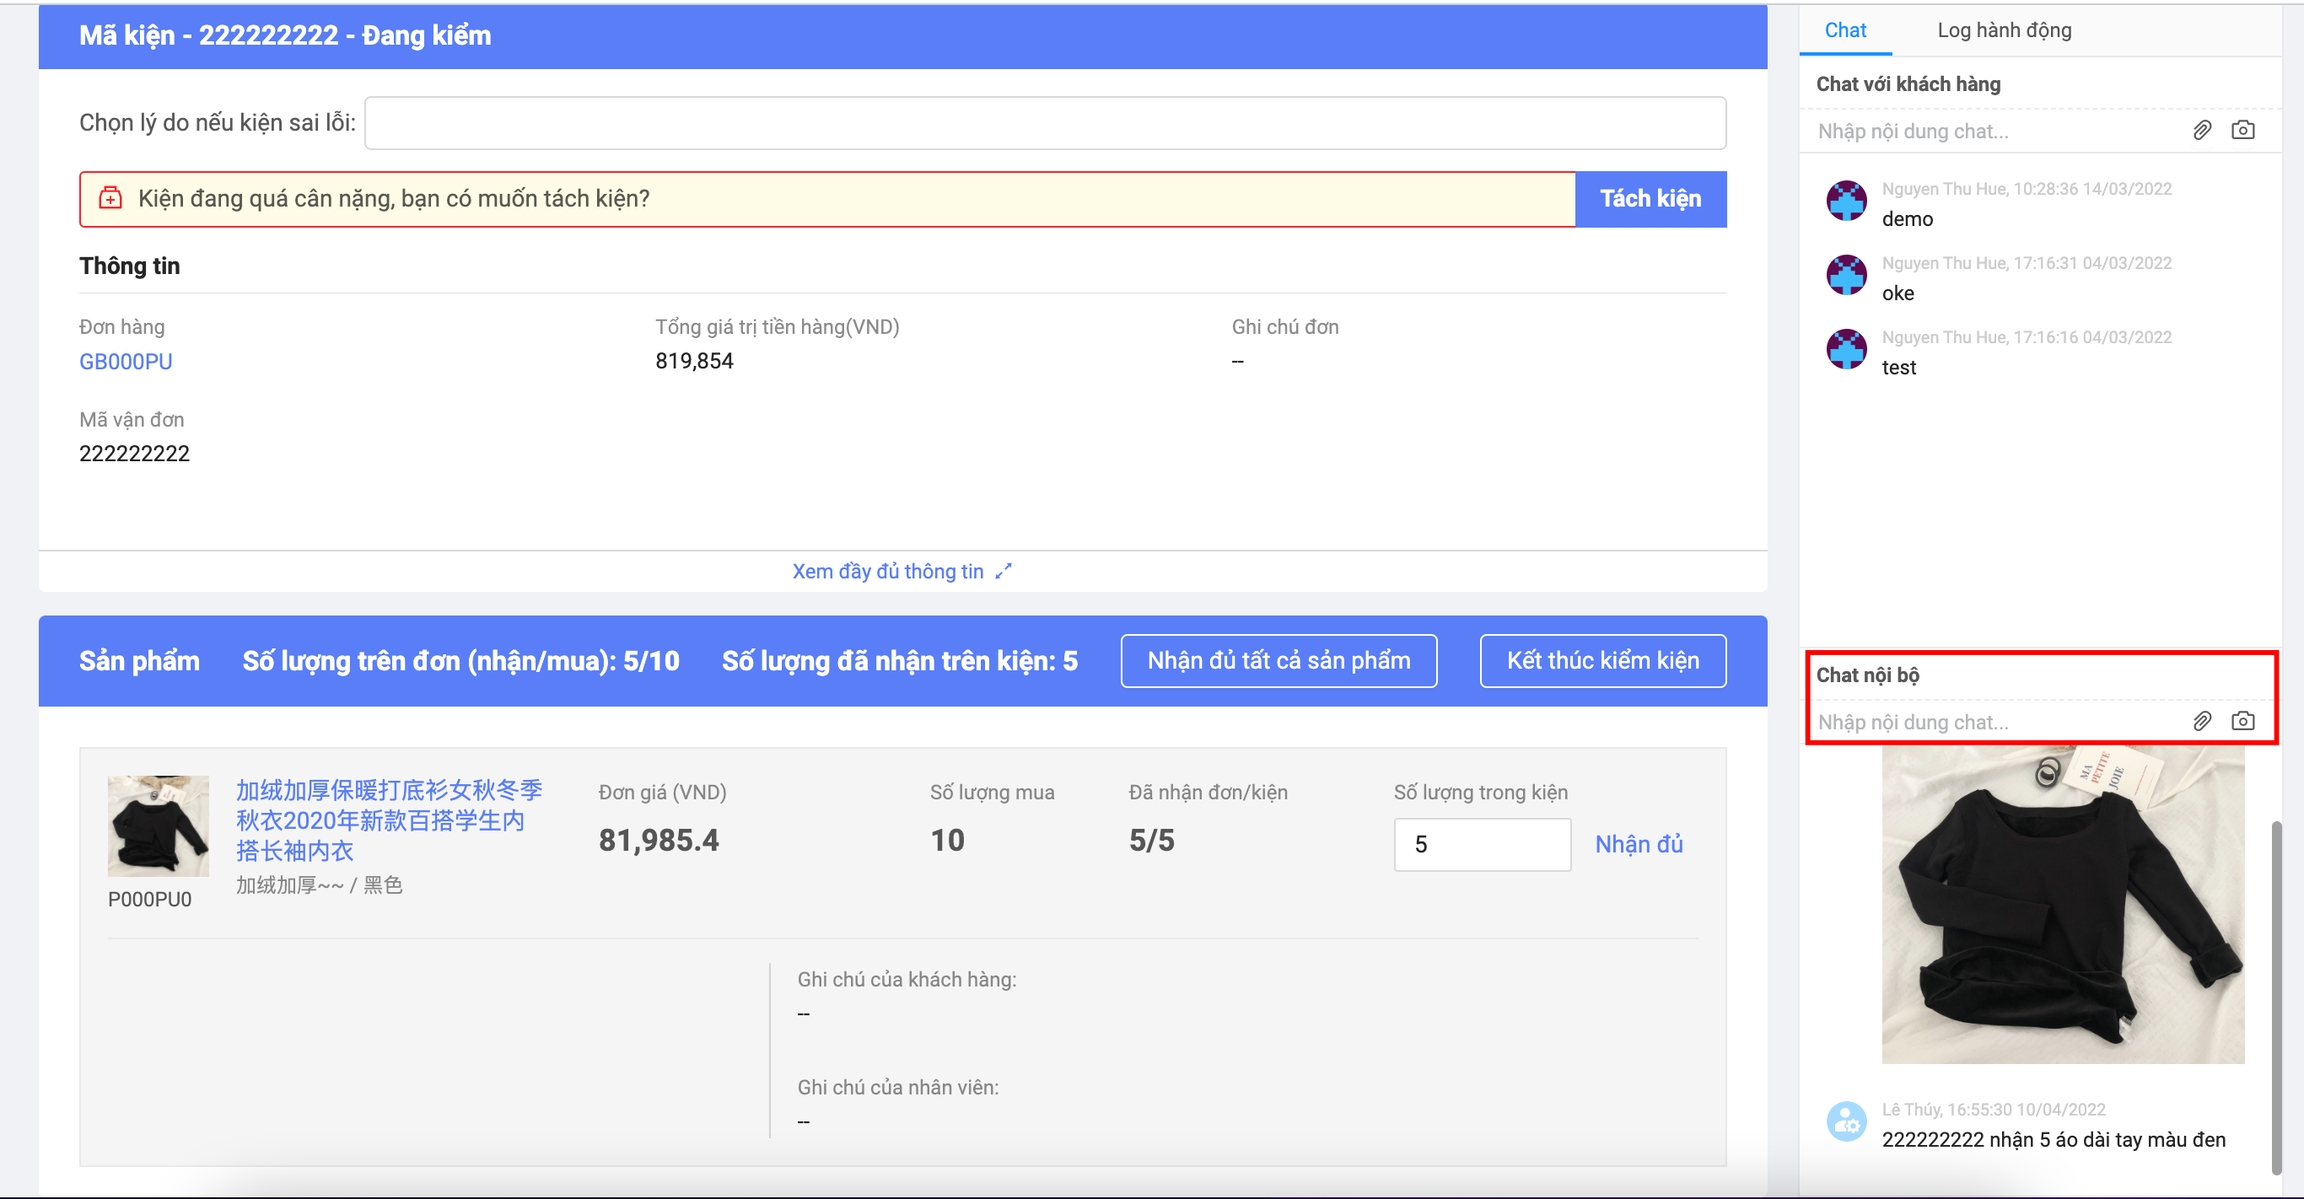Screen dimensions: 2304x1199
Task: Click red package warning icon in alert
Action: pos(111,198)
